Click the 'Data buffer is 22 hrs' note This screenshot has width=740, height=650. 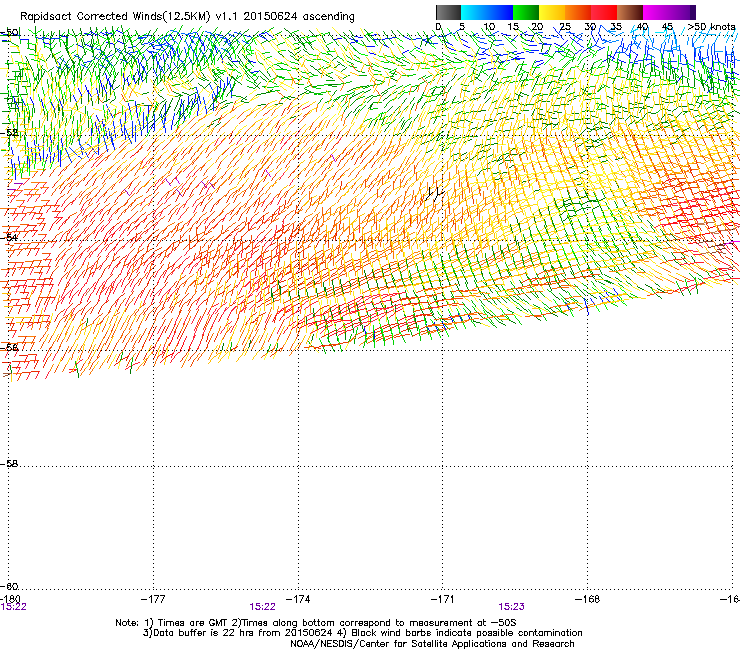click(362, 633)
